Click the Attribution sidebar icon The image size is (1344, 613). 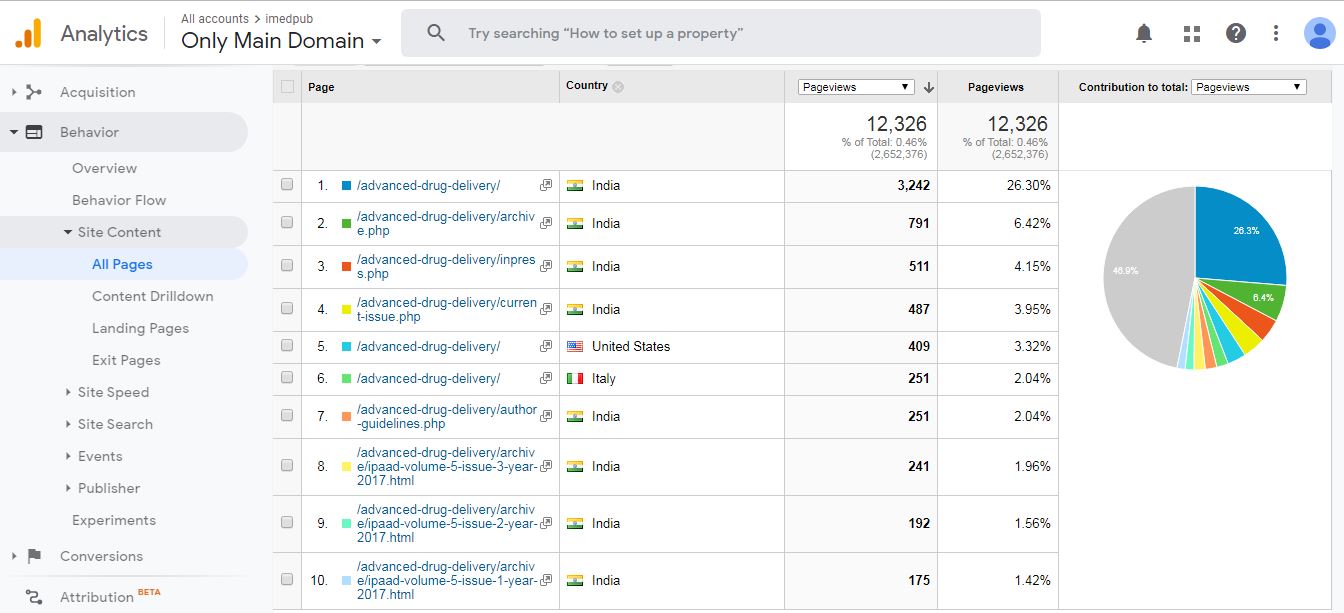coord(34,597)
